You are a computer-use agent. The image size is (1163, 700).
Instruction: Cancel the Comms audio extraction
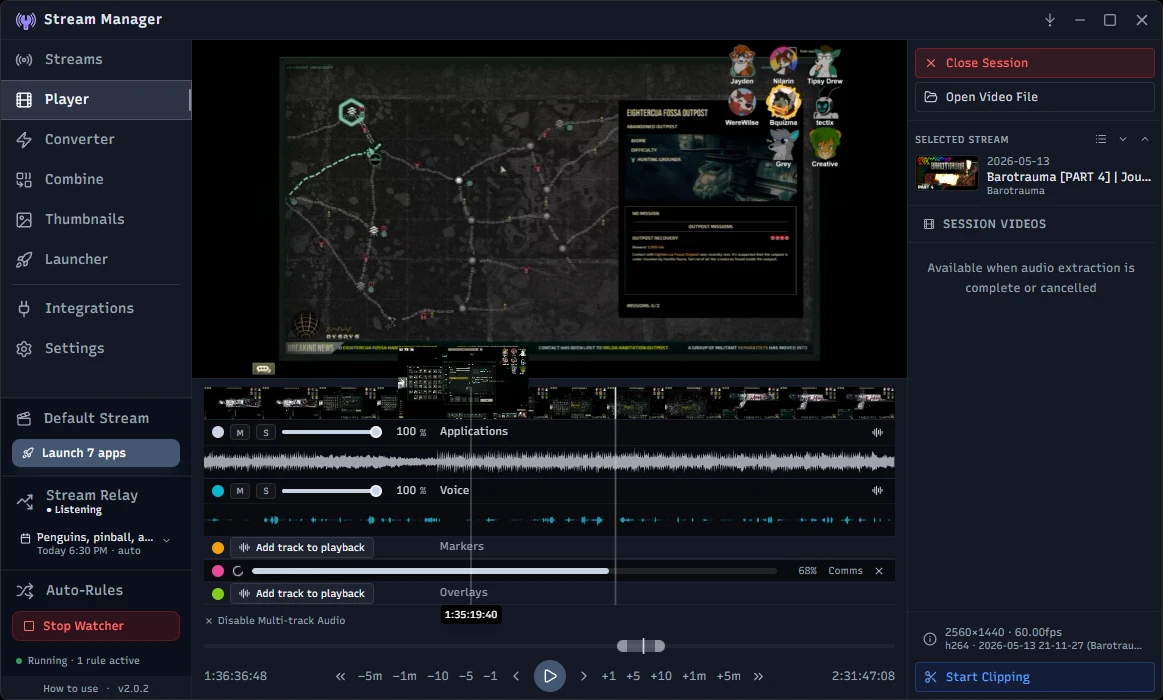[879, 571]
